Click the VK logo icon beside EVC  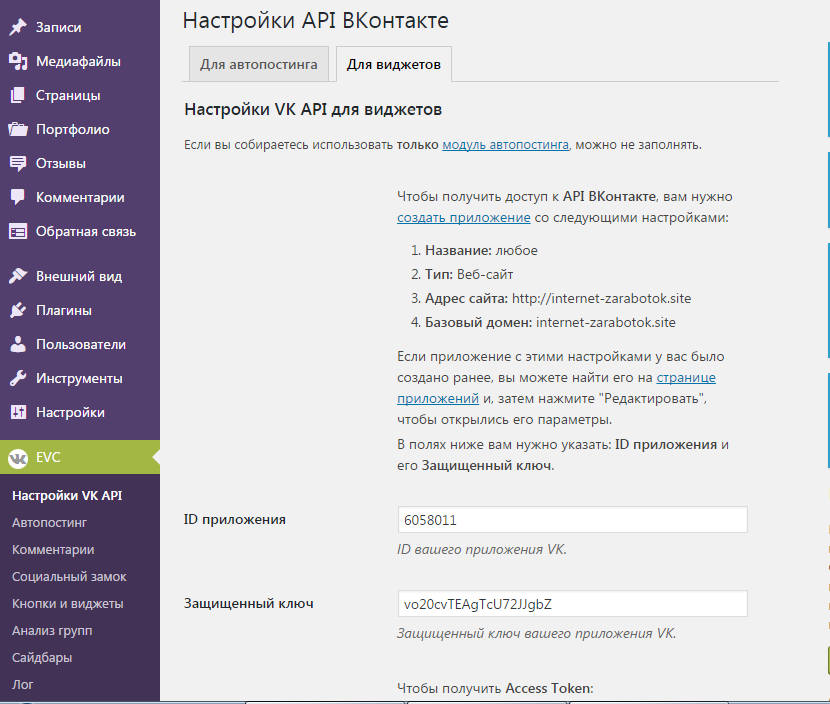[18, 457]
